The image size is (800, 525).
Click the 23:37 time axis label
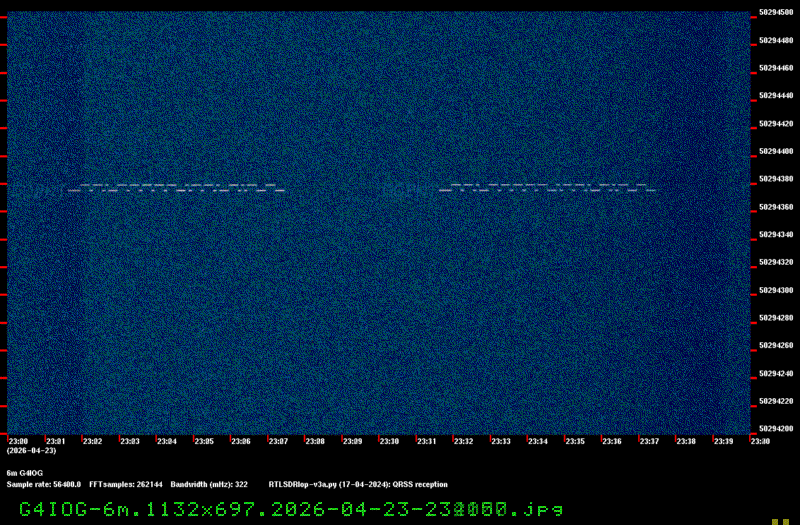point(649,441)
